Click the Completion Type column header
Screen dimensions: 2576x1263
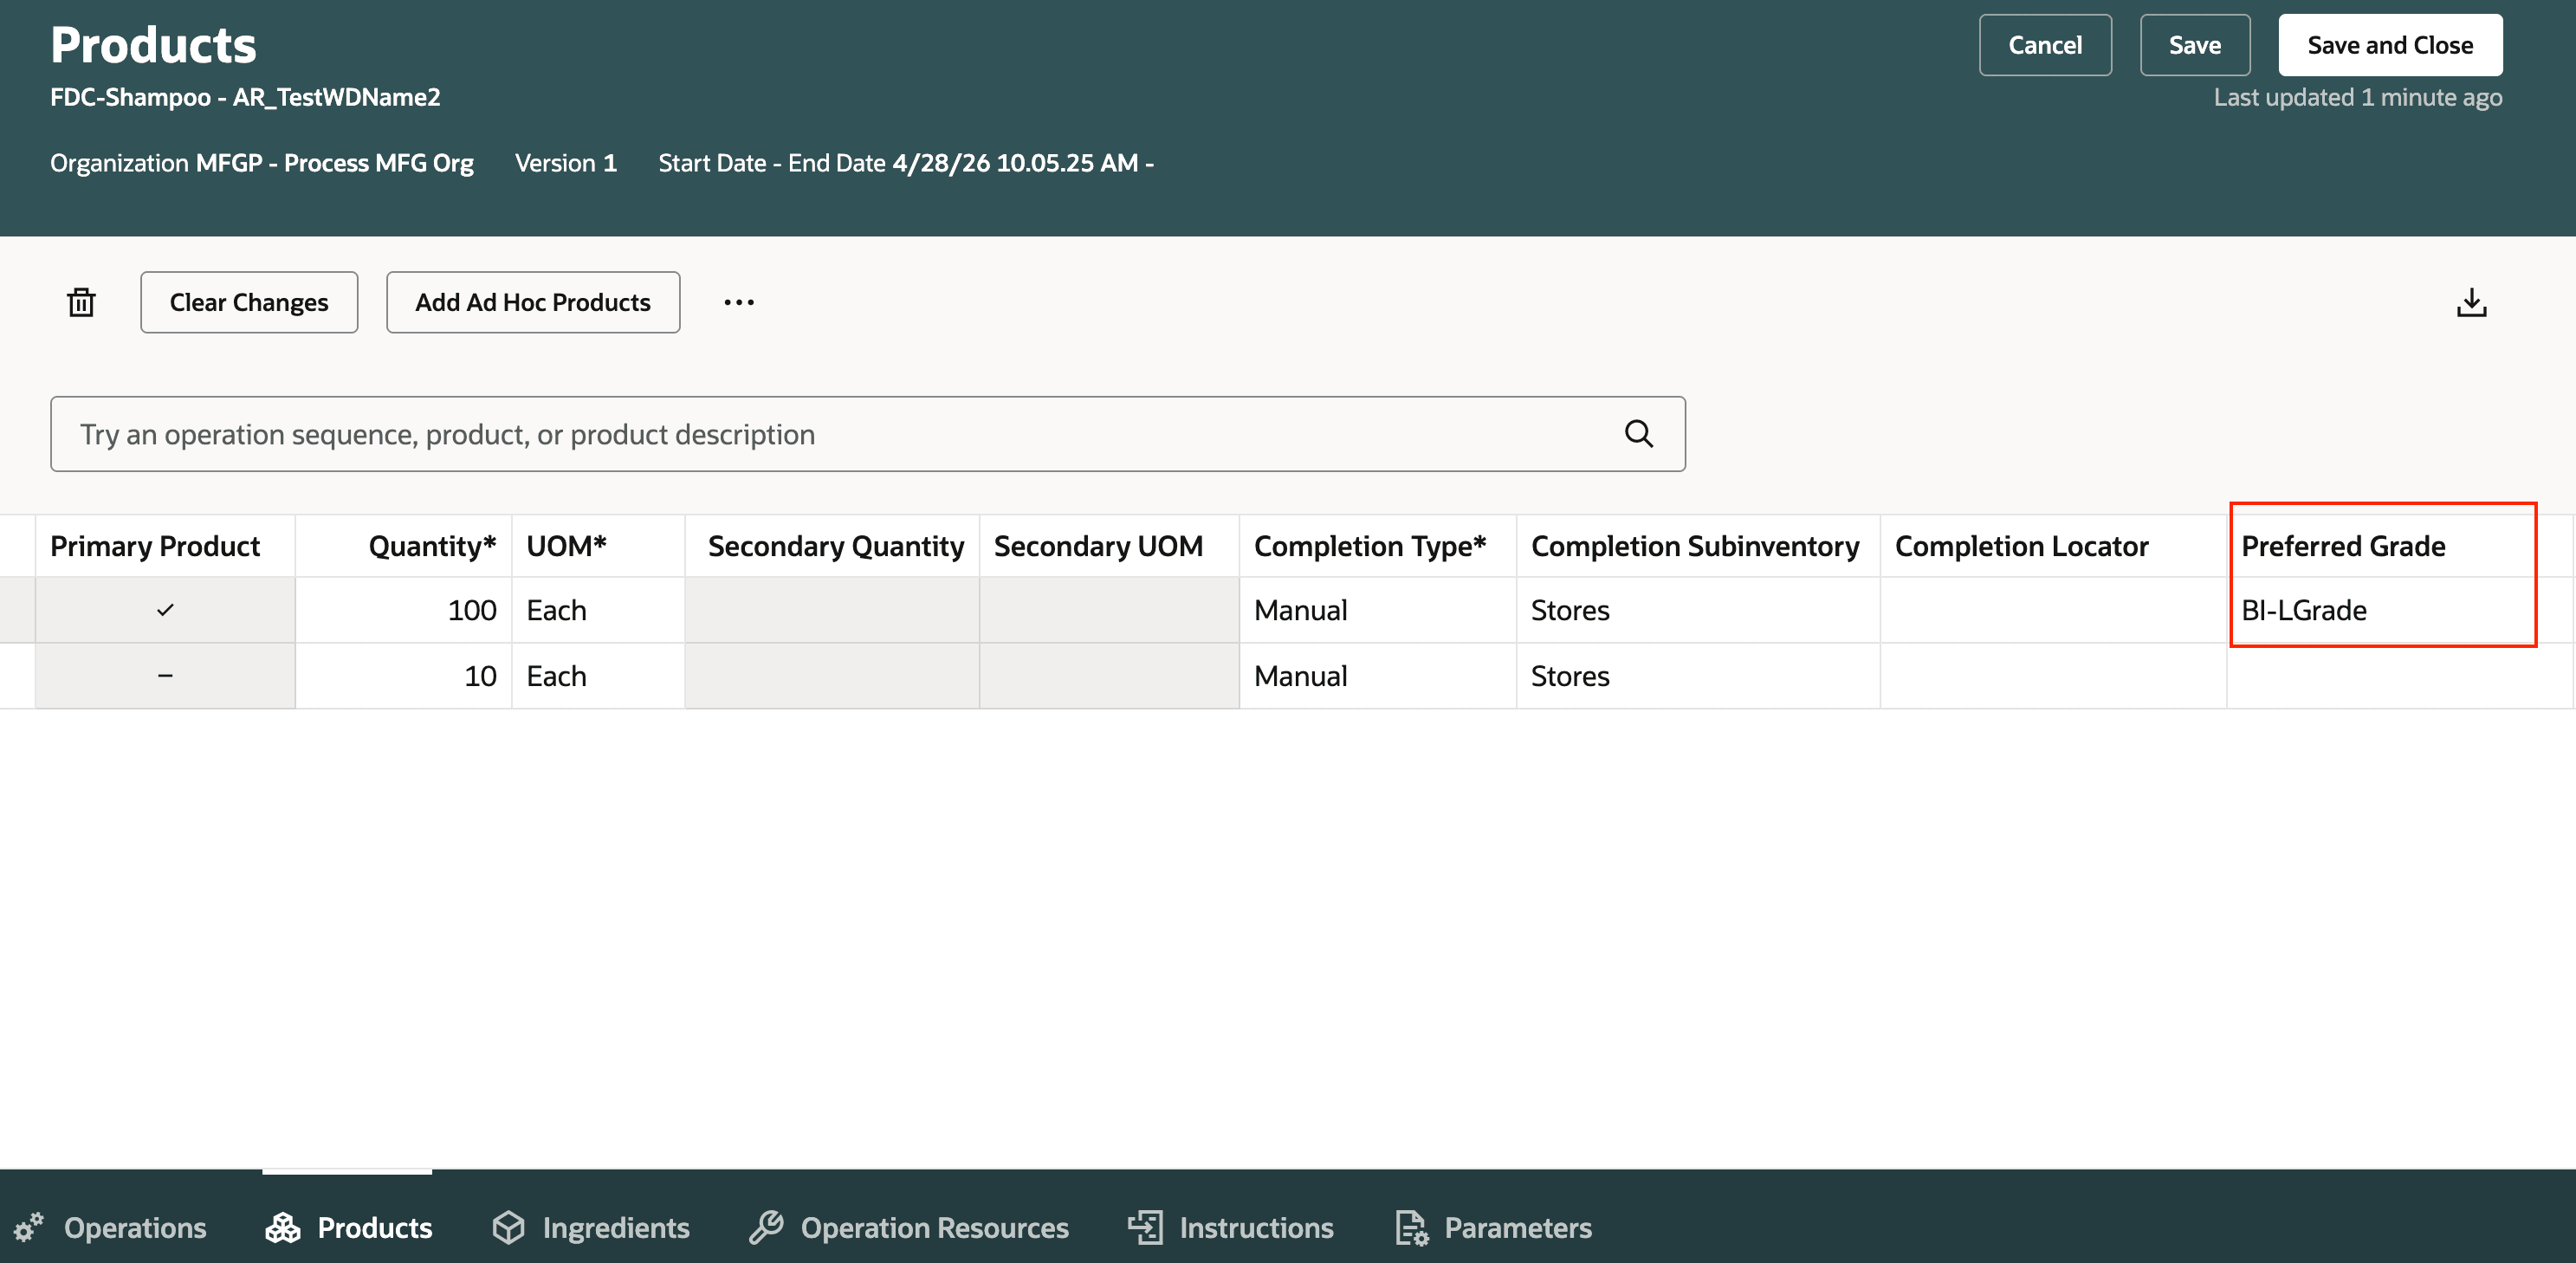click(1378, 546)
